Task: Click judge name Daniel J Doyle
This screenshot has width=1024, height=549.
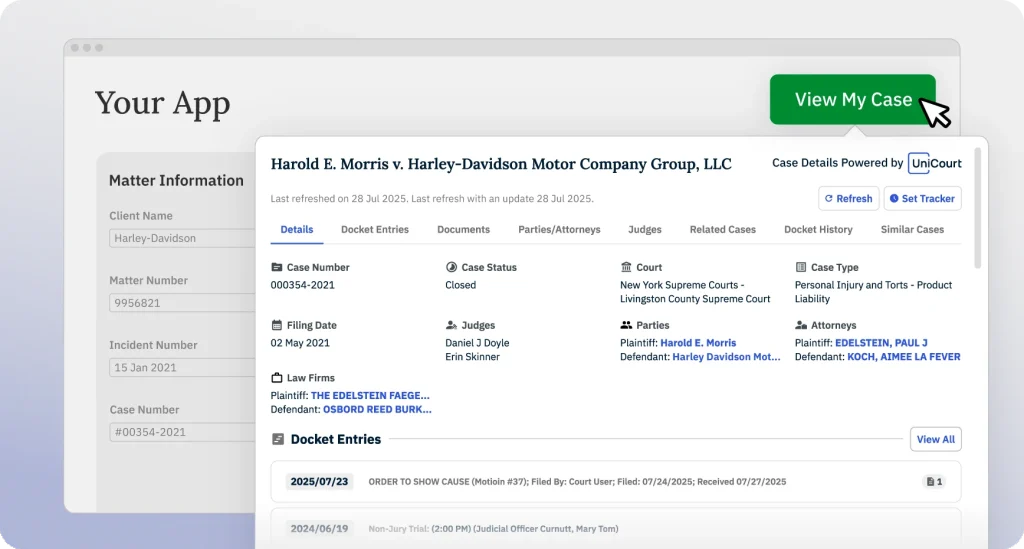Action: point(477,343)
